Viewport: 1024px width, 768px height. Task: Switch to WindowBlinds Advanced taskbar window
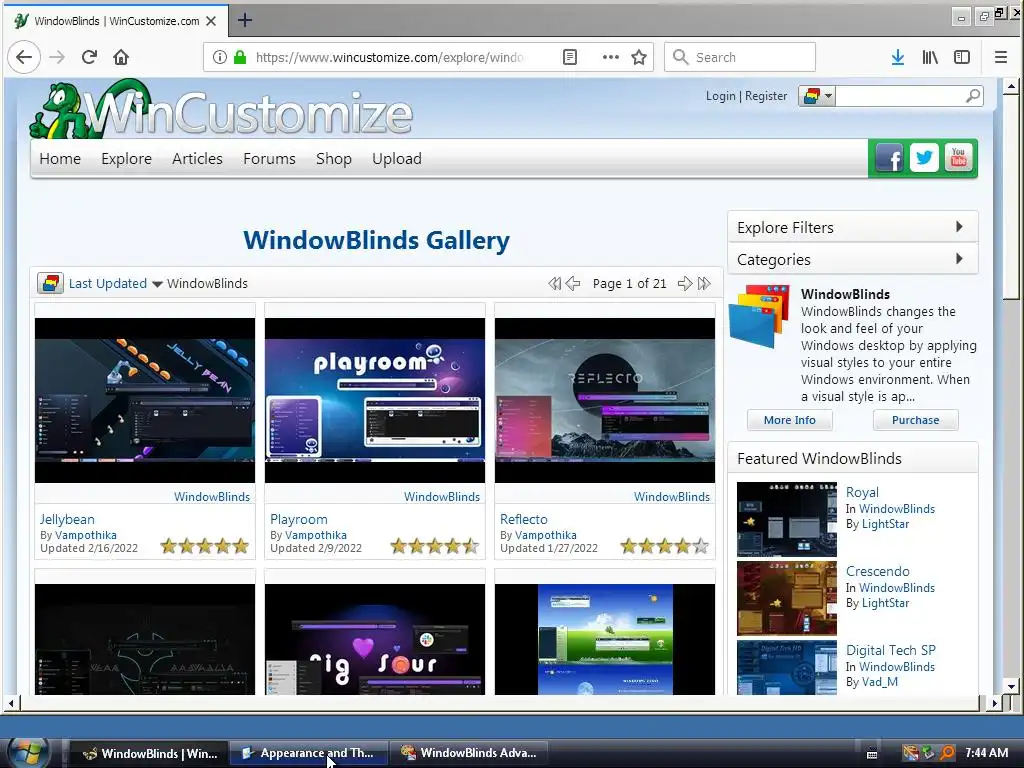pyautogui.click(x=470, y=753)
